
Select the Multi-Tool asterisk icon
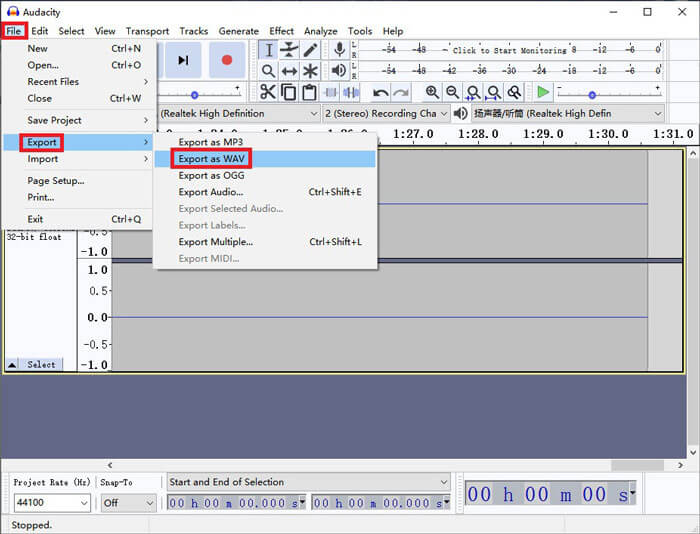click(310, 71)
